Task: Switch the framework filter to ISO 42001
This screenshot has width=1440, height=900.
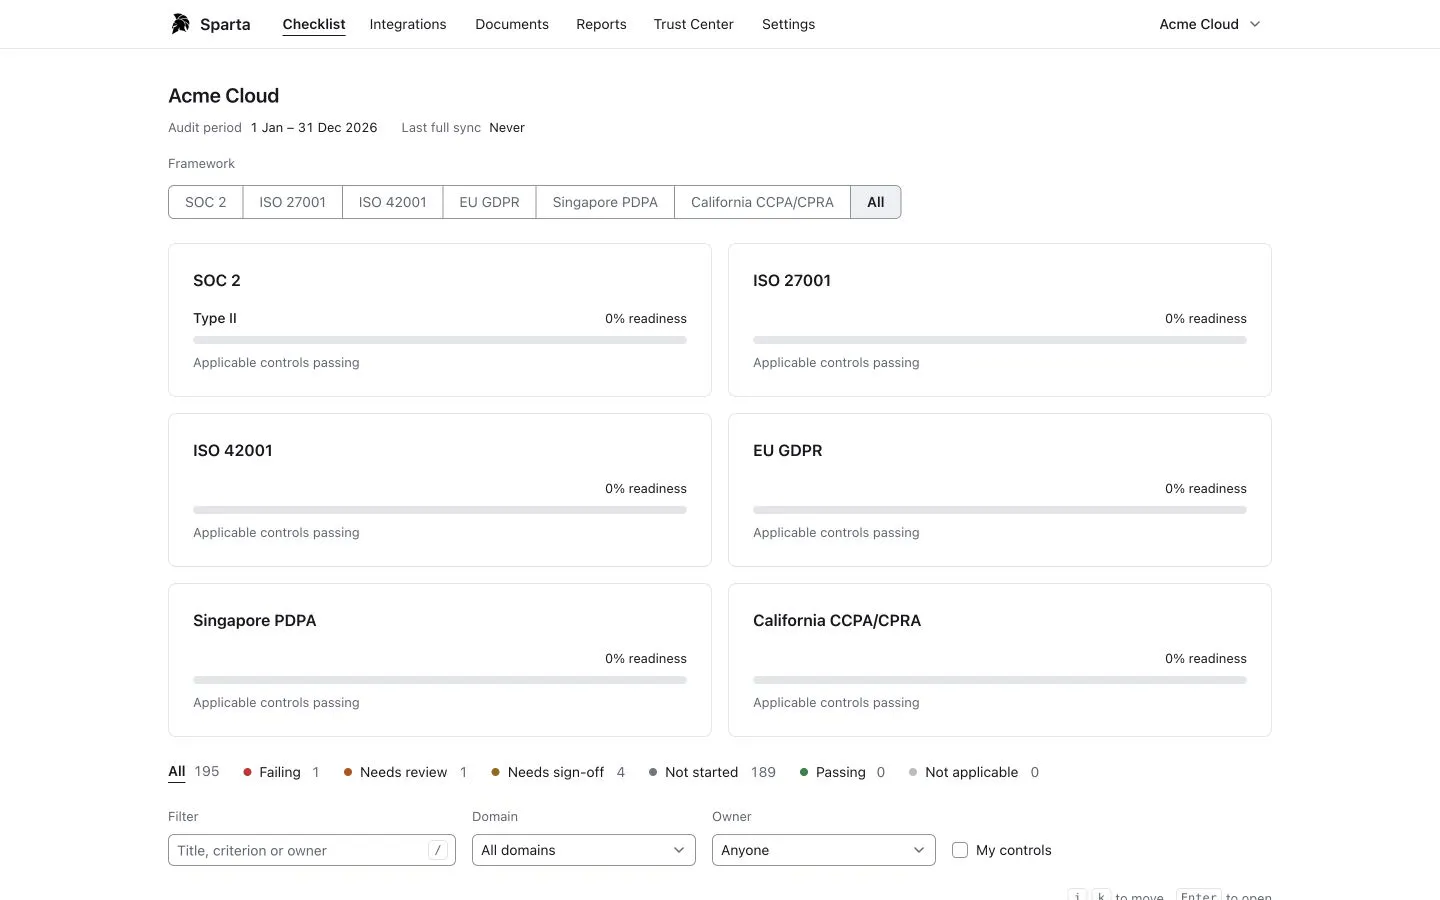Action: coord(393,202)
